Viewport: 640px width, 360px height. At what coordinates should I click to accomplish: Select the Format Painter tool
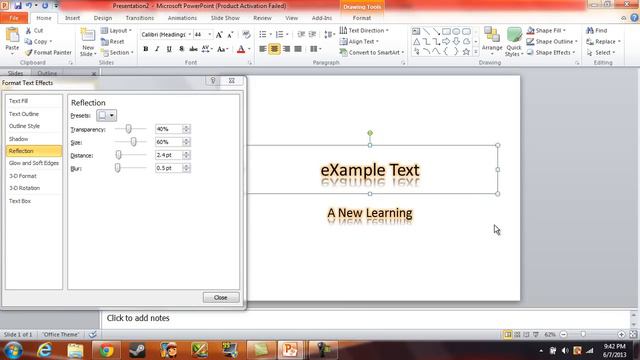point(48,53)
